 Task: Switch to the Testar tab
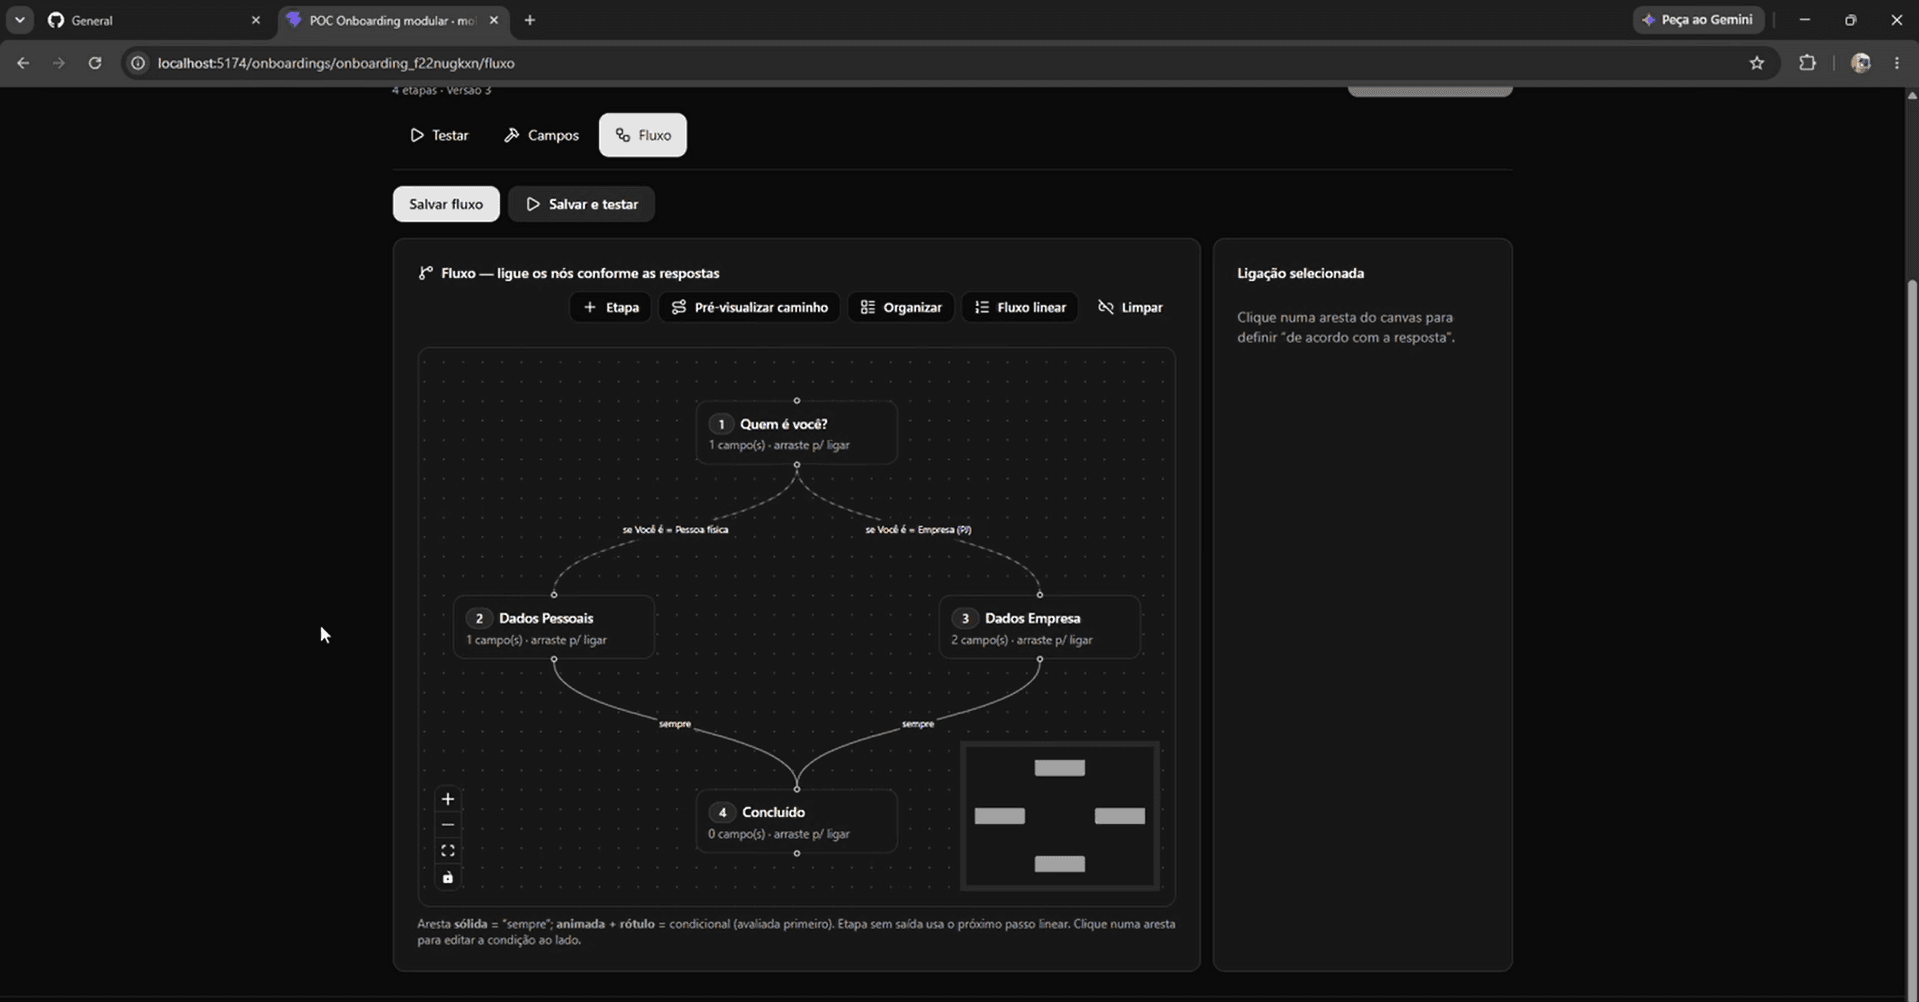(x=439, y=135)
